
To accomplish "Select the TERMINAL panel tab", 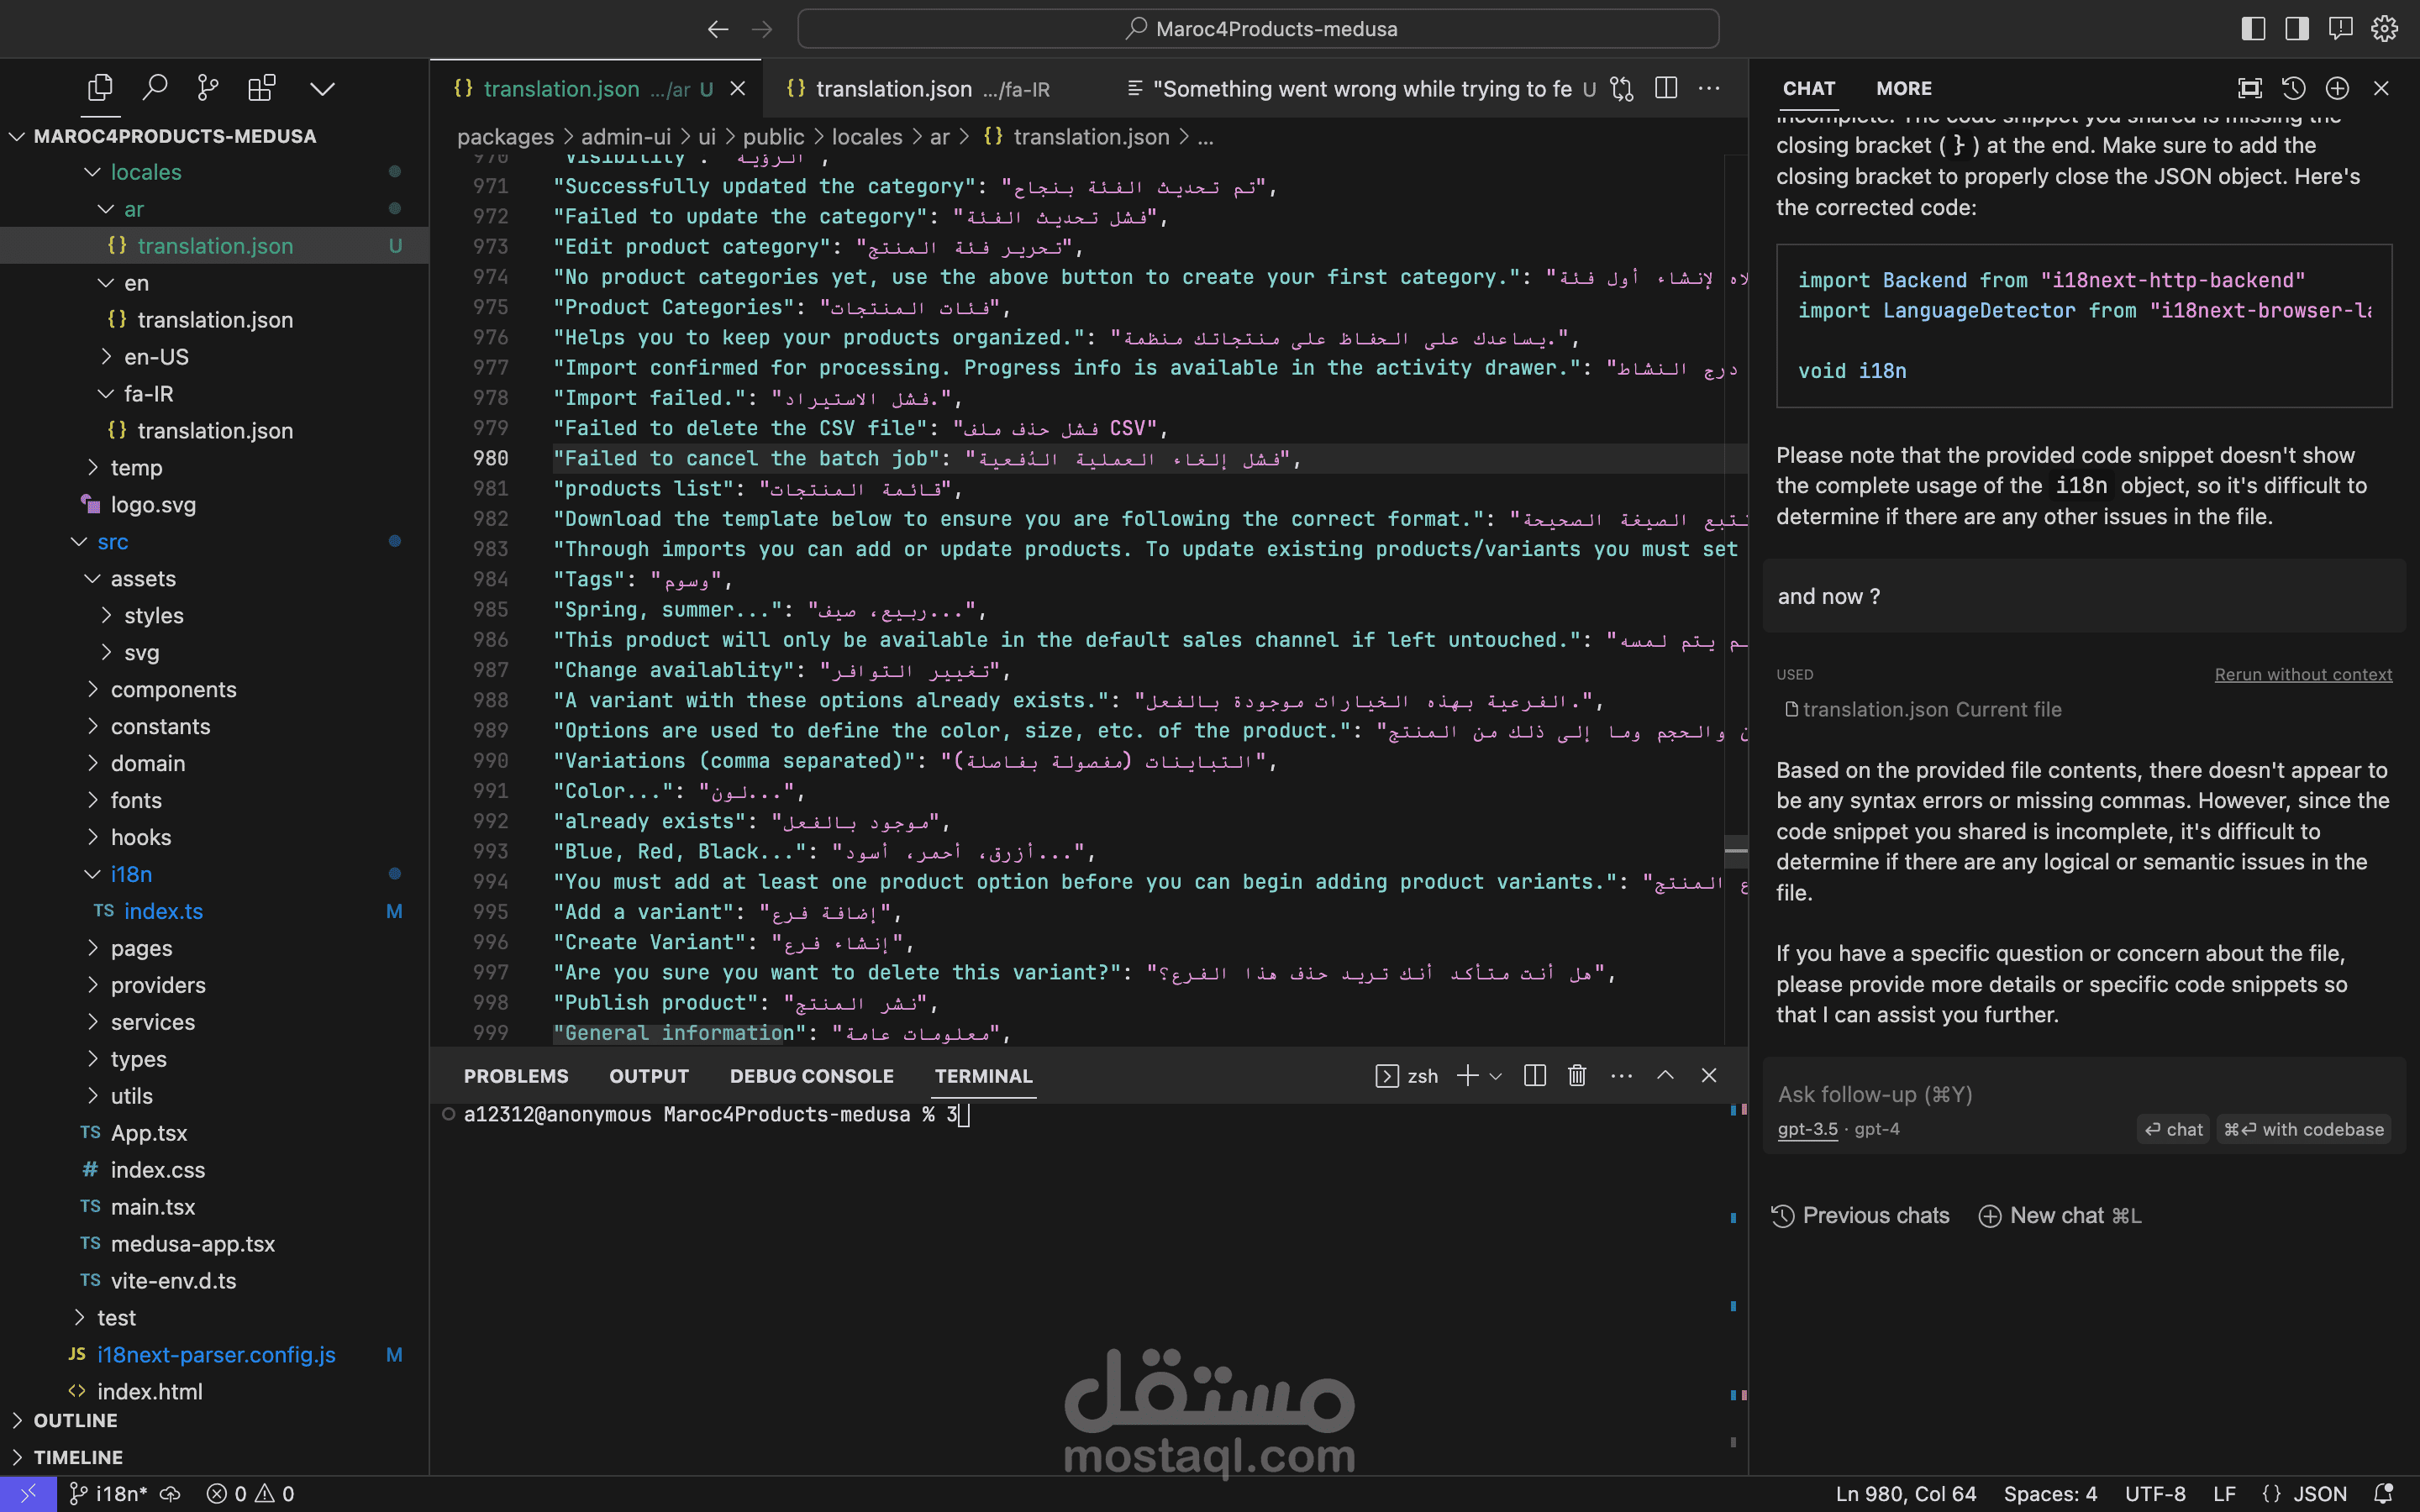I will tap(984, 1076).
